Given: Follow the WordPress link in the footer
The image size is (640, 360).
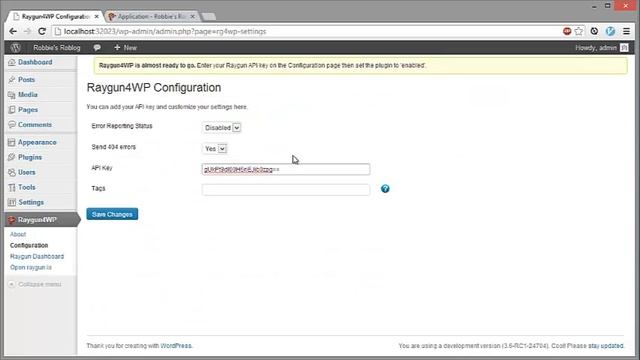Looking at the screenshot, I should 176,346.
